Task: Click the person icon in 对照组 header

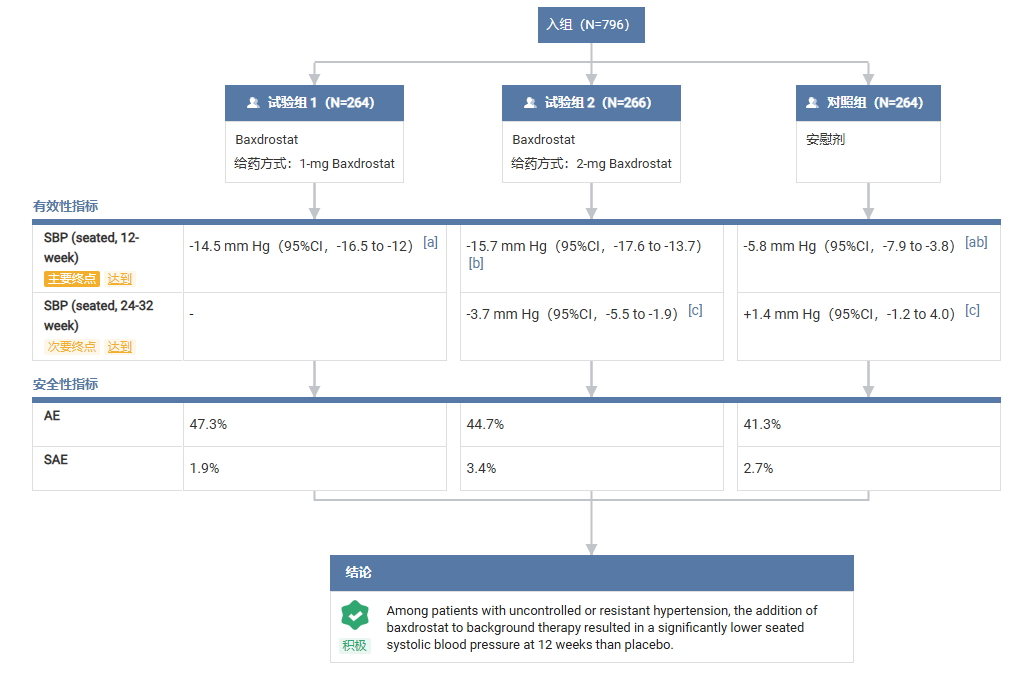Action: point(813,103)
